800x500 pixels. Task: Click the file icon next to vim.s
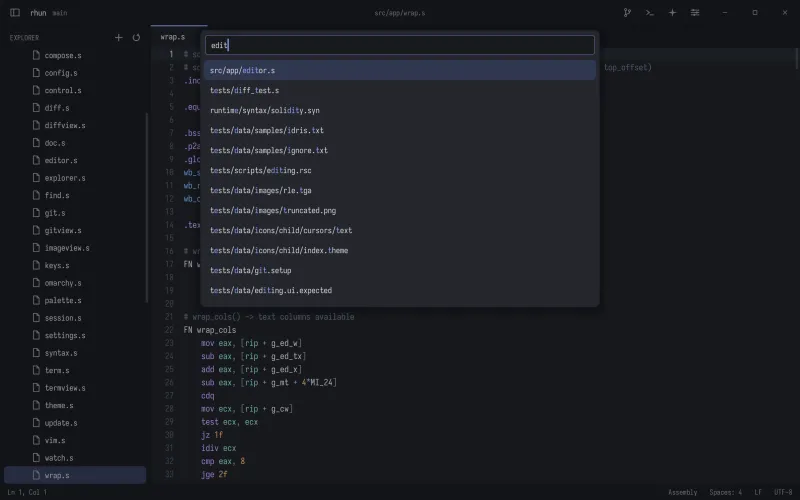click(36, 440)
